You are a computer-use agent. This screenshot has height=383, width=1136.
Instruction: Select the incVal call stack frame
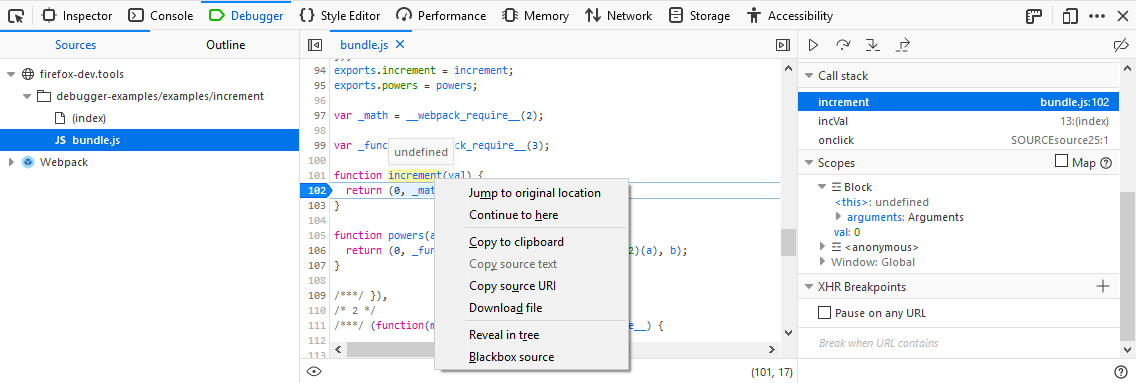point(959,121)
